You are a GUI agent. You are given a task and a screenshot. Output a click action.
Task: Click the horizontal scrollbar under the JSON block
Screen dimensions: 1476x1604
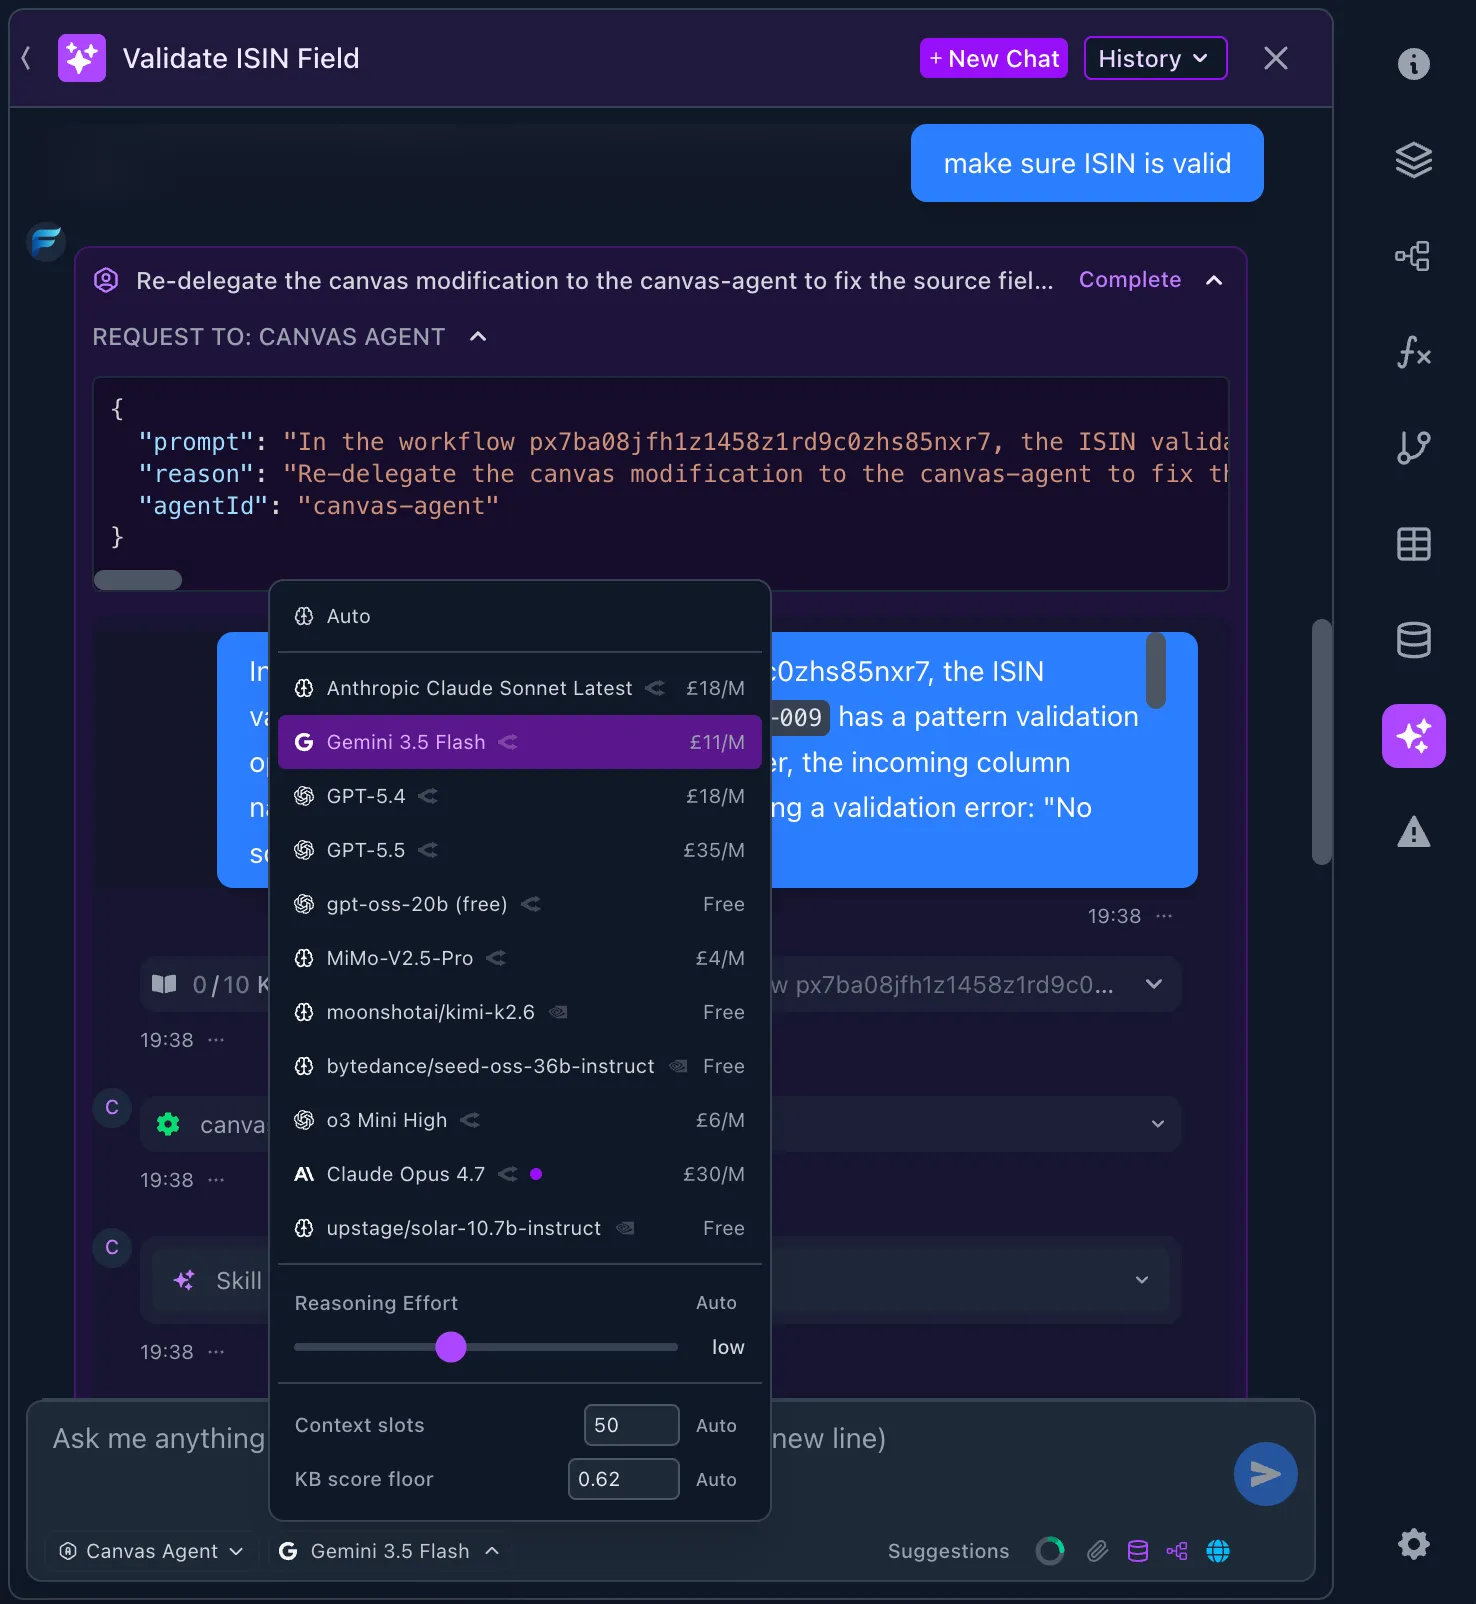coord(138,580)
